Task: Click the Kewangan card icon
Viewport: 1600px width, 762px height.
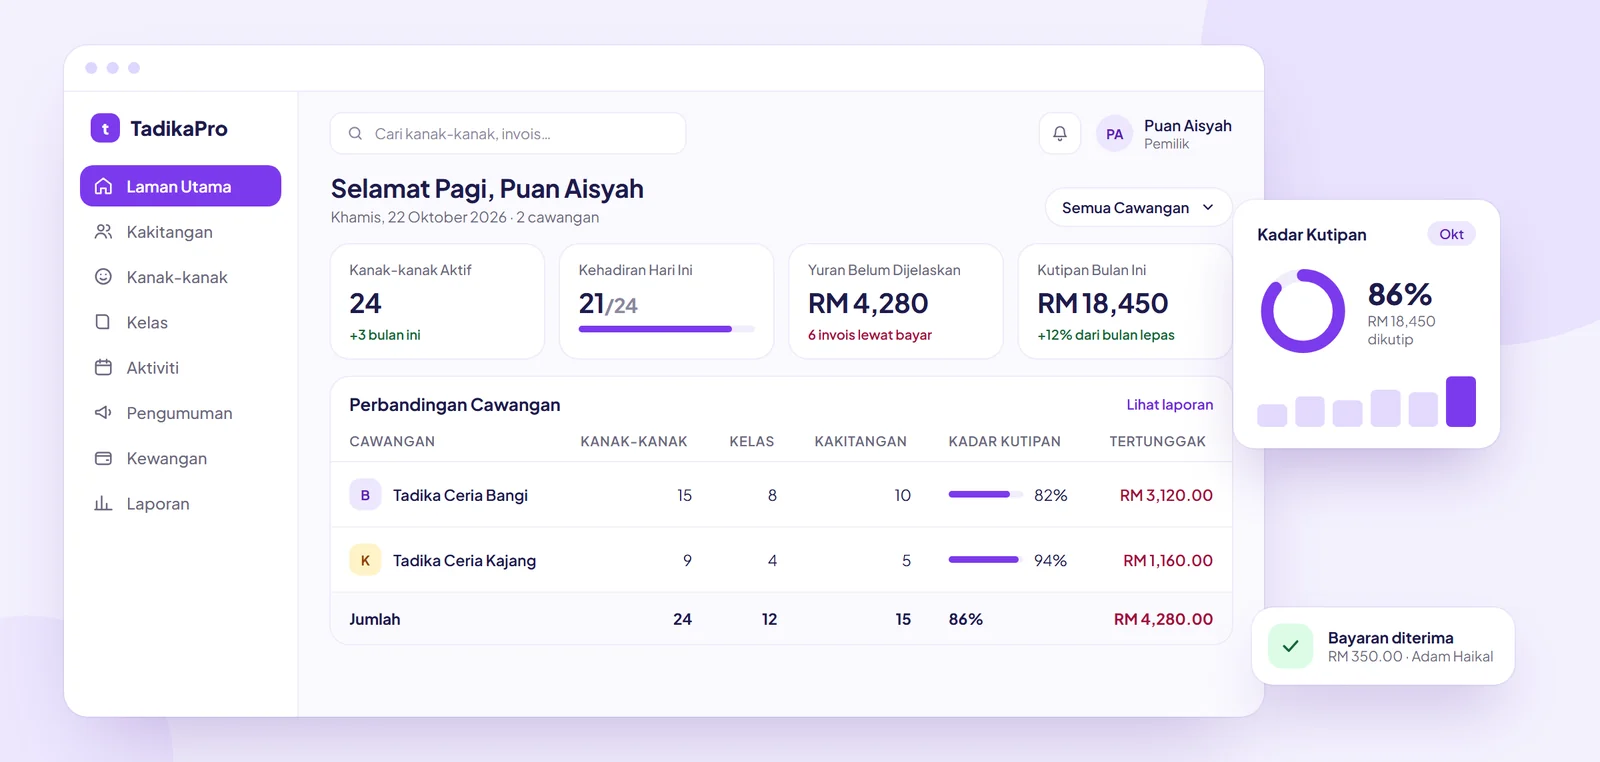Action: (x=103, y=458)
